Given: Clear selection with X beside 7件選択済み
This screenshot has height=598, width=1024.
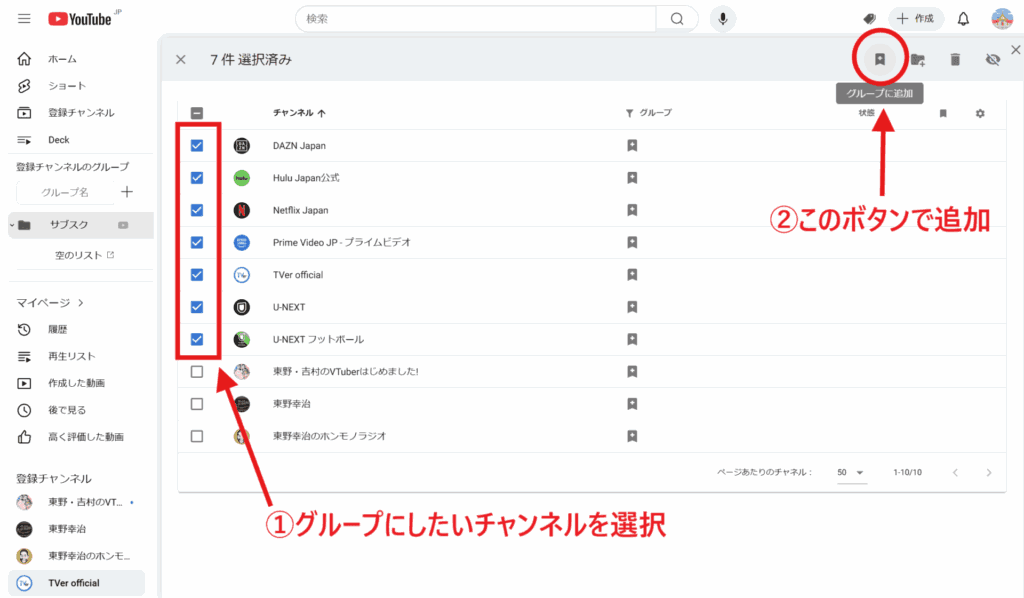Looking at the screenshot, I should tap(181, 59).
